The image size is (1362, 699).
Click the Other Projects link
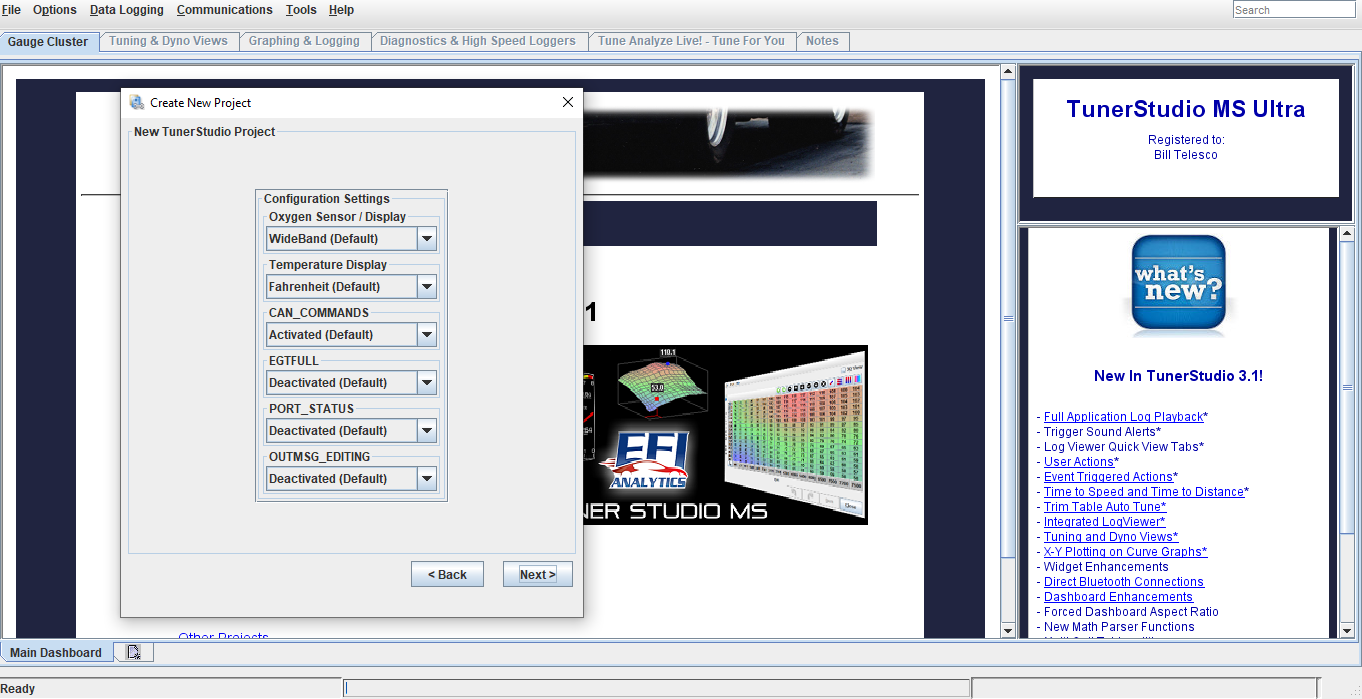[x=223, y=636]
